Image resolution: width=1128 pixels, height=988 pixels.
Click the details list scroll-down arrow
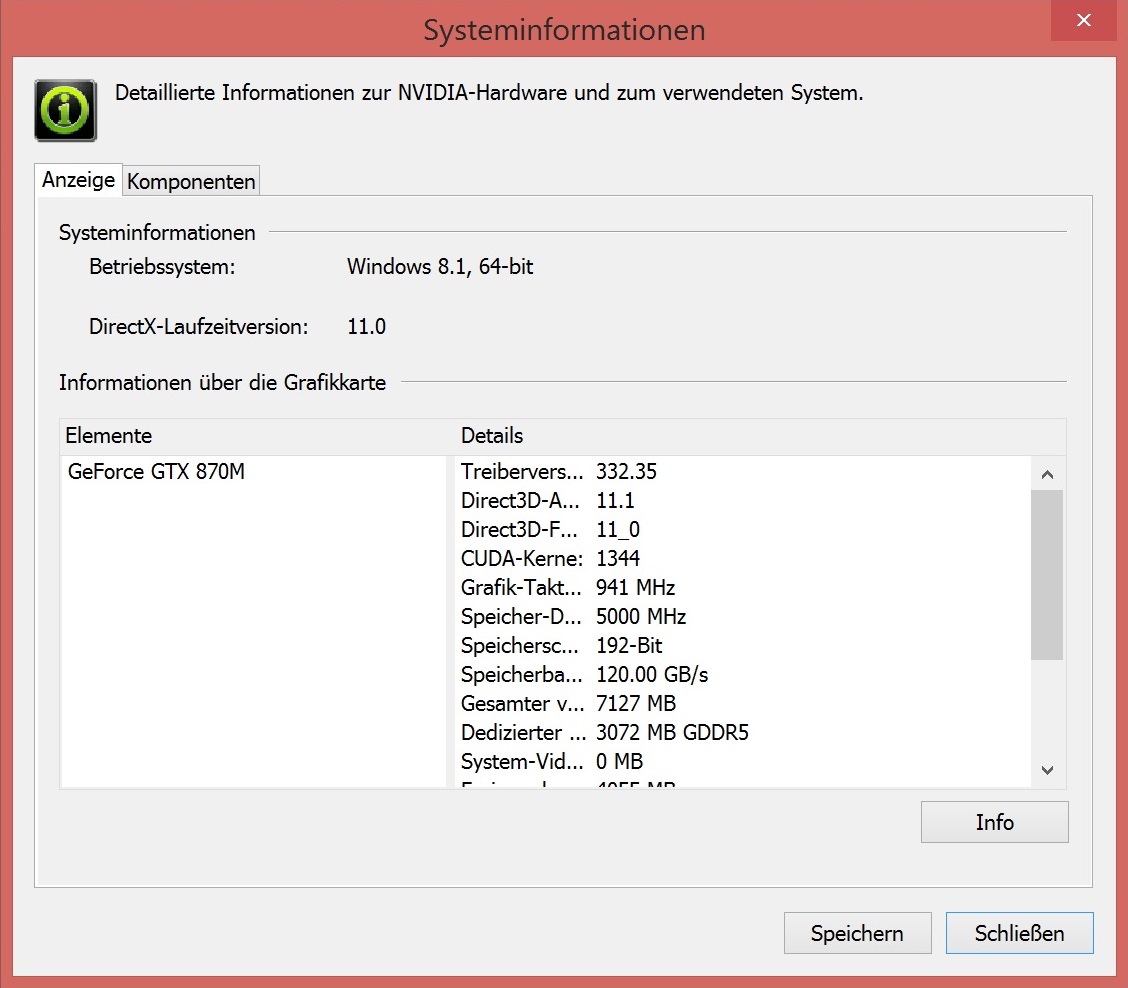point(1047,770)
